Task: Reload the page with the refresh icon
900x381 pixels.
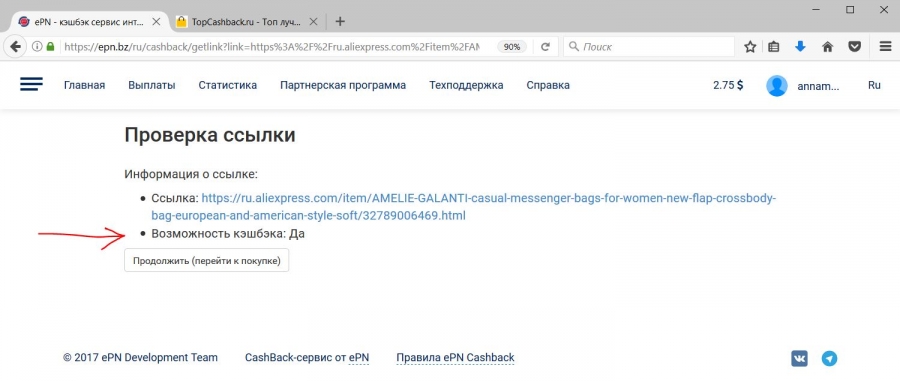Action: (545, 47)
